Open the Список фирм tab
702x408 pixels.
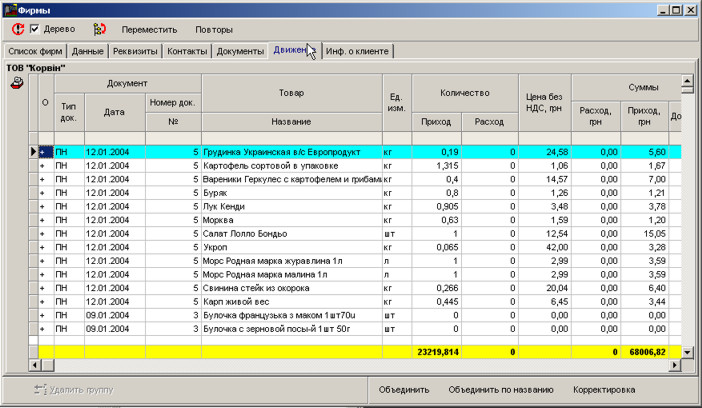click(36, 51)
